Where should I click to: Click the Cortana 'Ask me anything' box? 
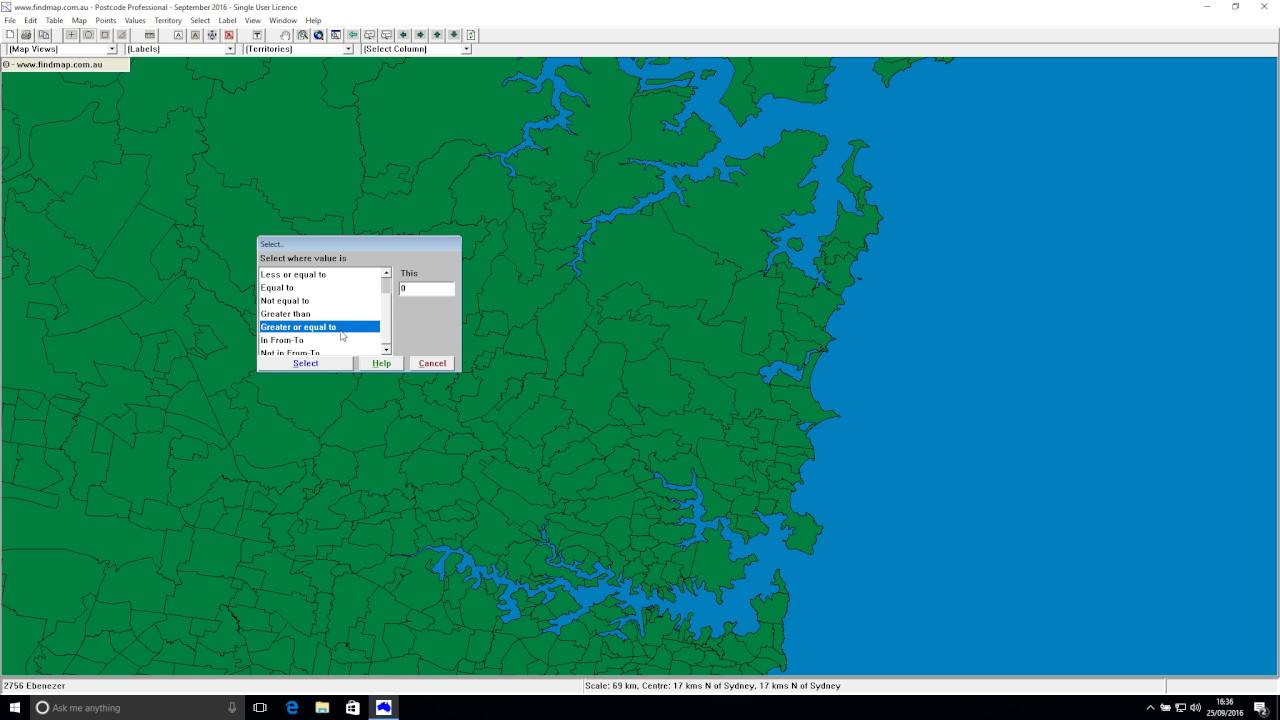pyautogui.click(x=137, y=707)
